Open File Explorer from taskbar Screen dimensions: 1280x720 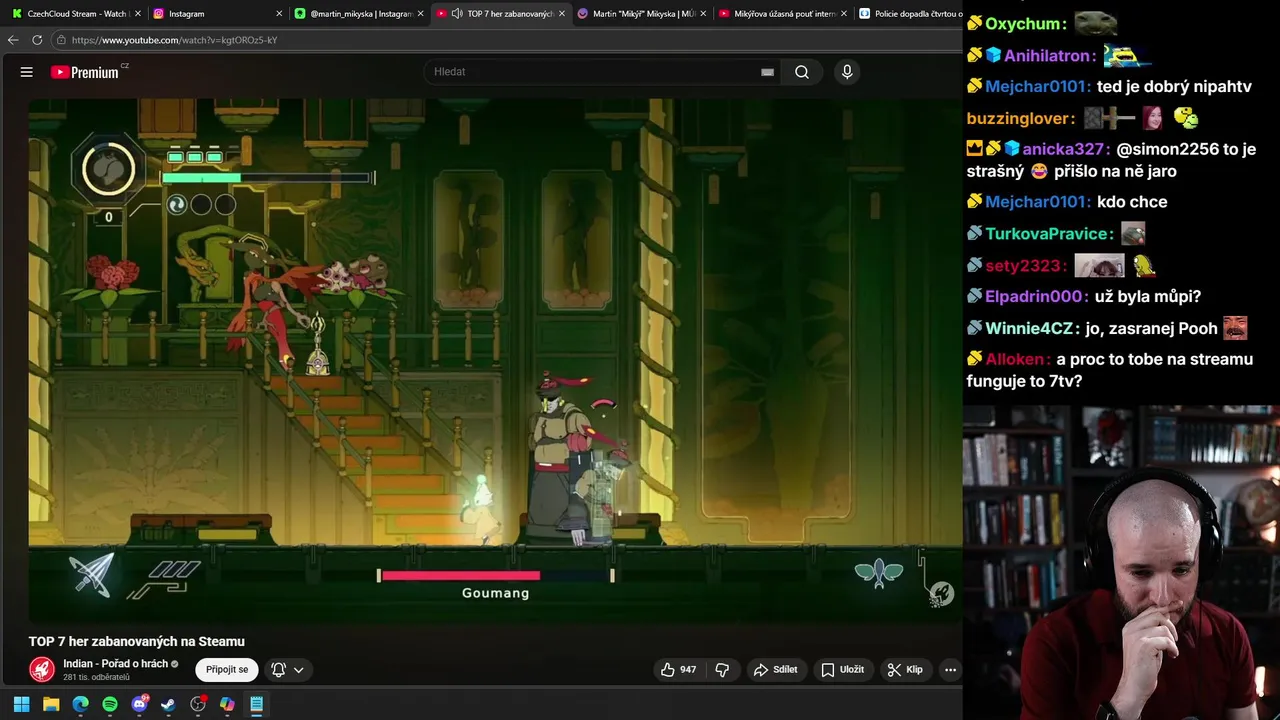pos(51,704)
